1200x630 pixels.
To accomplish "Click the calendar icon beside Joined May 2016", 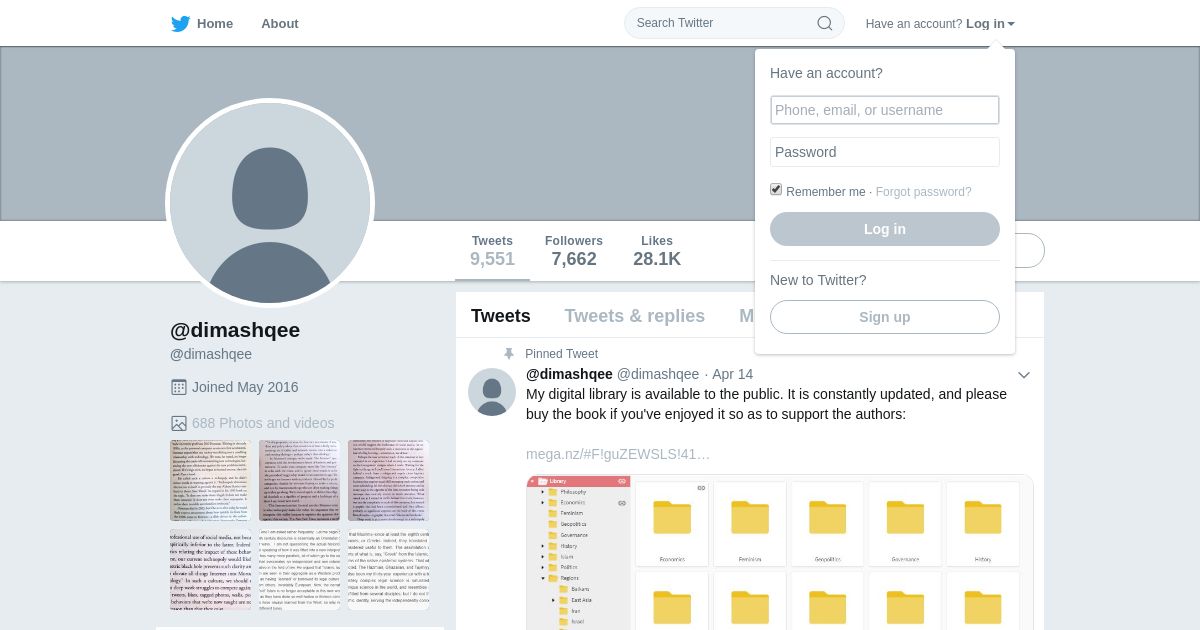I will tap(179, 387).
